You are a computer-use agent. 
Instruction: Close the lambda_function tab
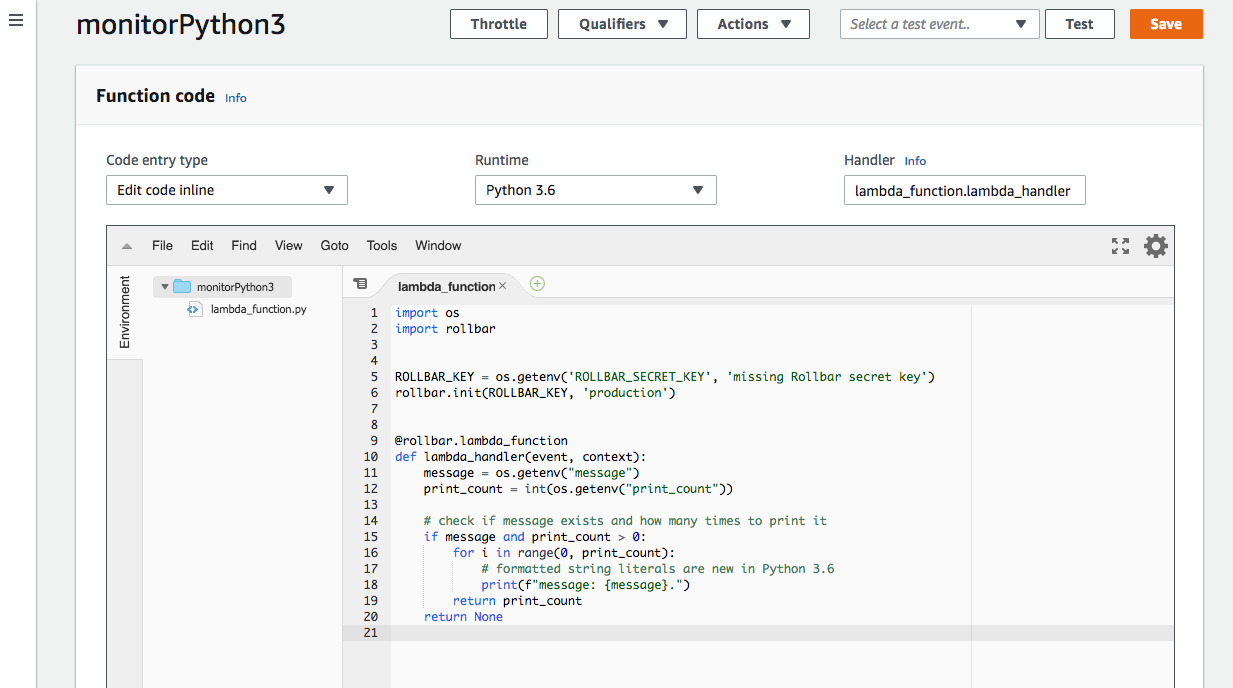[502, 285]
